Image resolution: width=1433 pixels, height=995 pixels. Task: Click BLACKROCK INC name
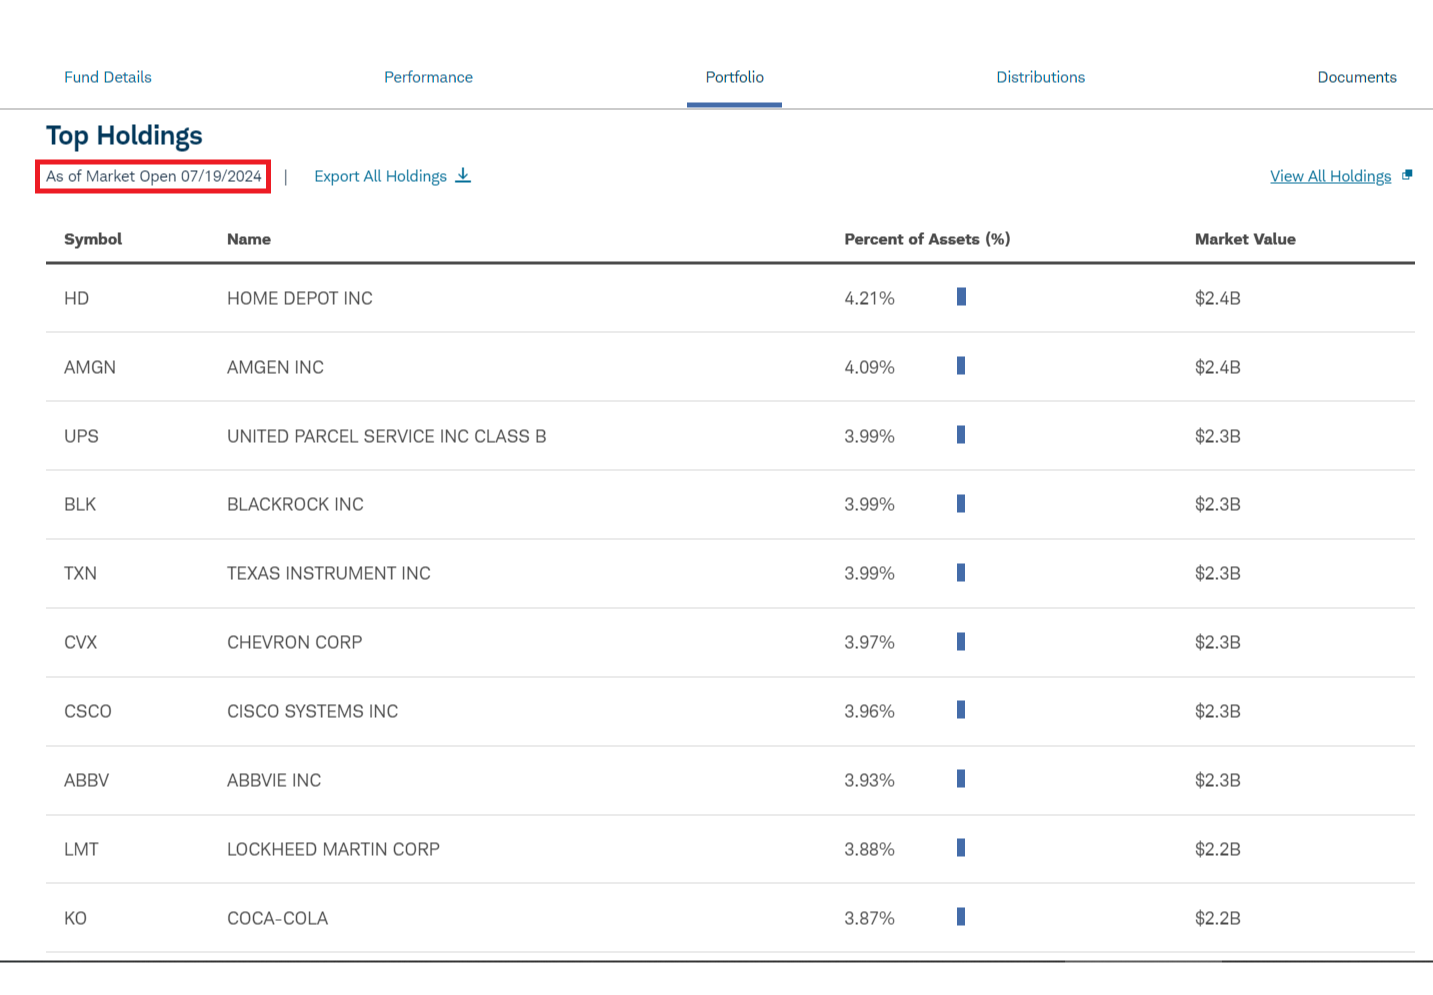click(295, 504)
